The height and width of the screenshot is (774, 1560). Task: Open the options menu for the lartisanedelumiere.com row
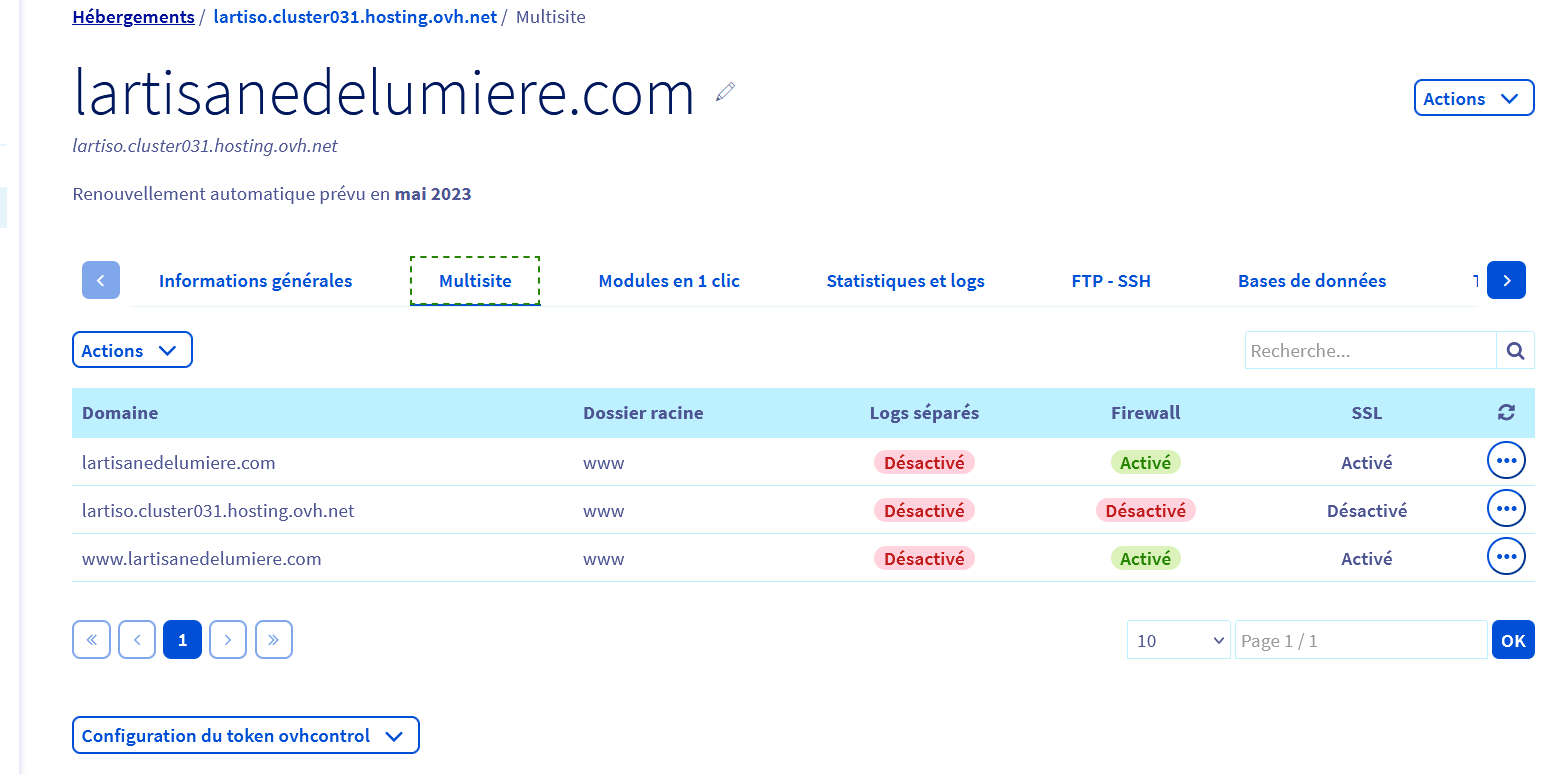click(x=1506, y=461)
